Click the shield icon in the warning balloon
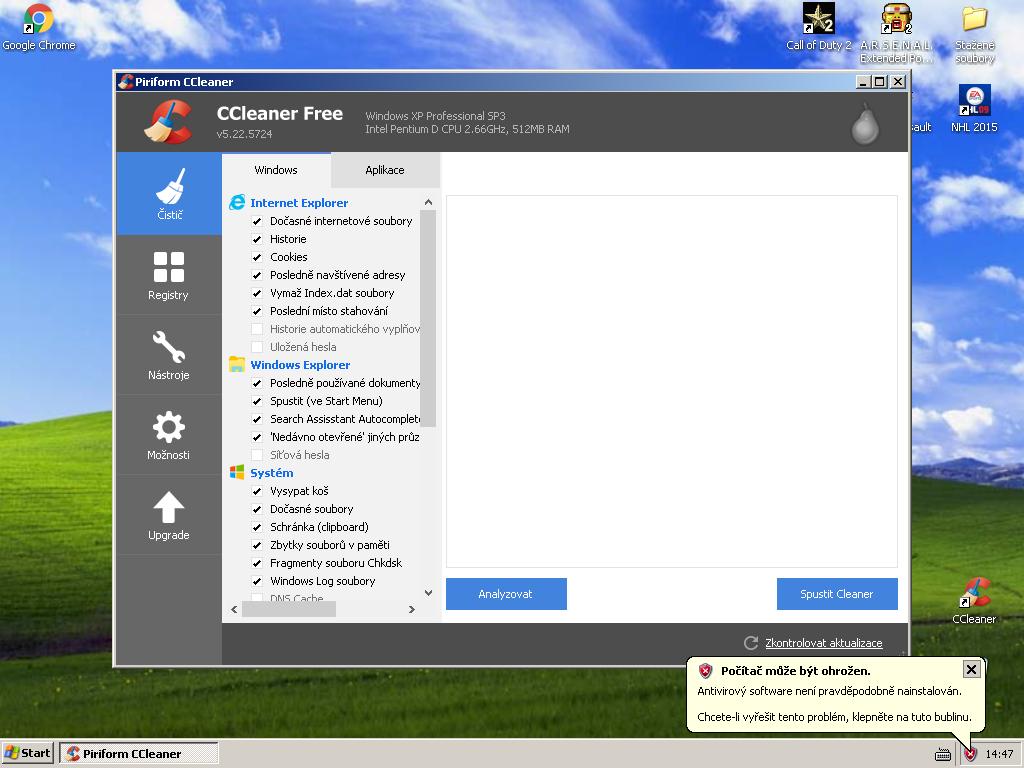The width and height of the screenshot is (1024, 768). 705,670
